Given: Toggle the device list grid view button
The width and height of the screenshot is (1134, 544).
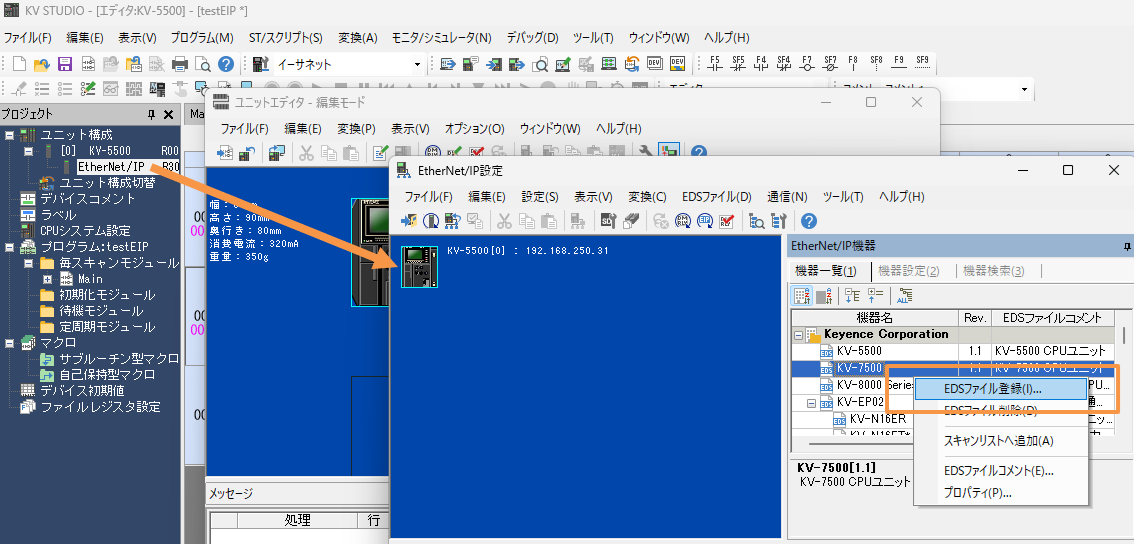Looking at the screenshot, I should click(x=802, y=295).
